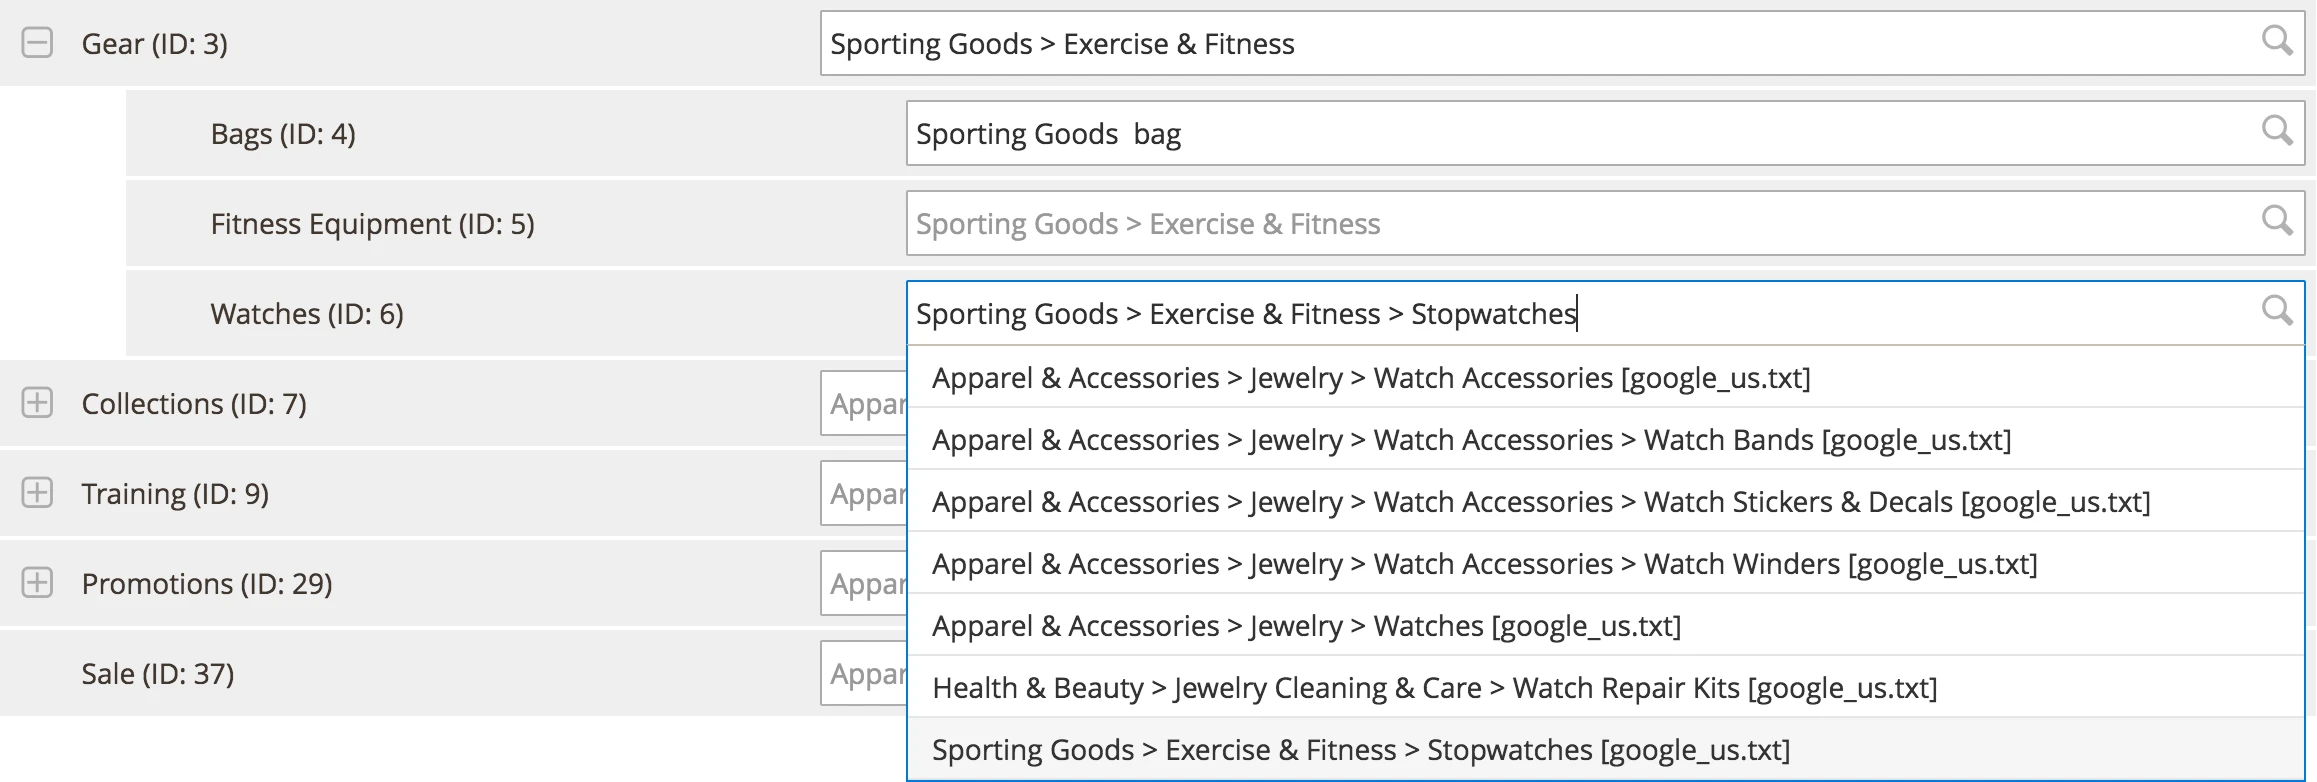Screen dimensions: 2317x782
Task: Click the Gear mapping input field
Action: tap(1500, 43)
